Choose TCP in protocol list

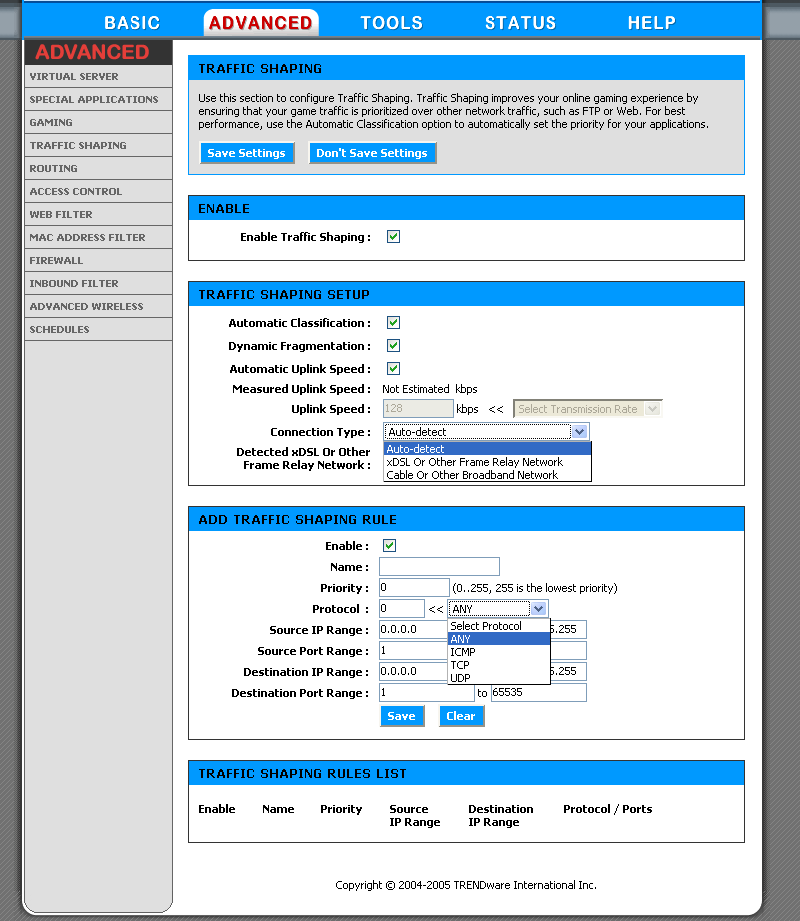pyautogui.click(x=499, y=665)
